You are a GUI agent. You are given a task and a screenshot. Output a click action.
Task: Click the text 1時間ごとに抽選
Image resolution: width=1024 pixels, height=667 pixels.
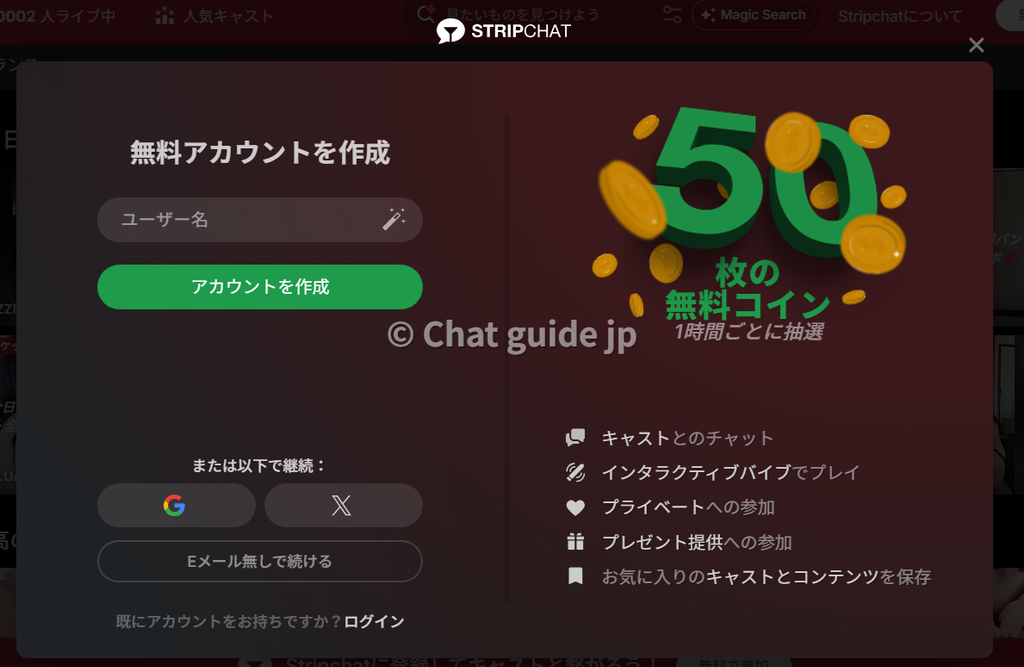click(x=749, y=332)
